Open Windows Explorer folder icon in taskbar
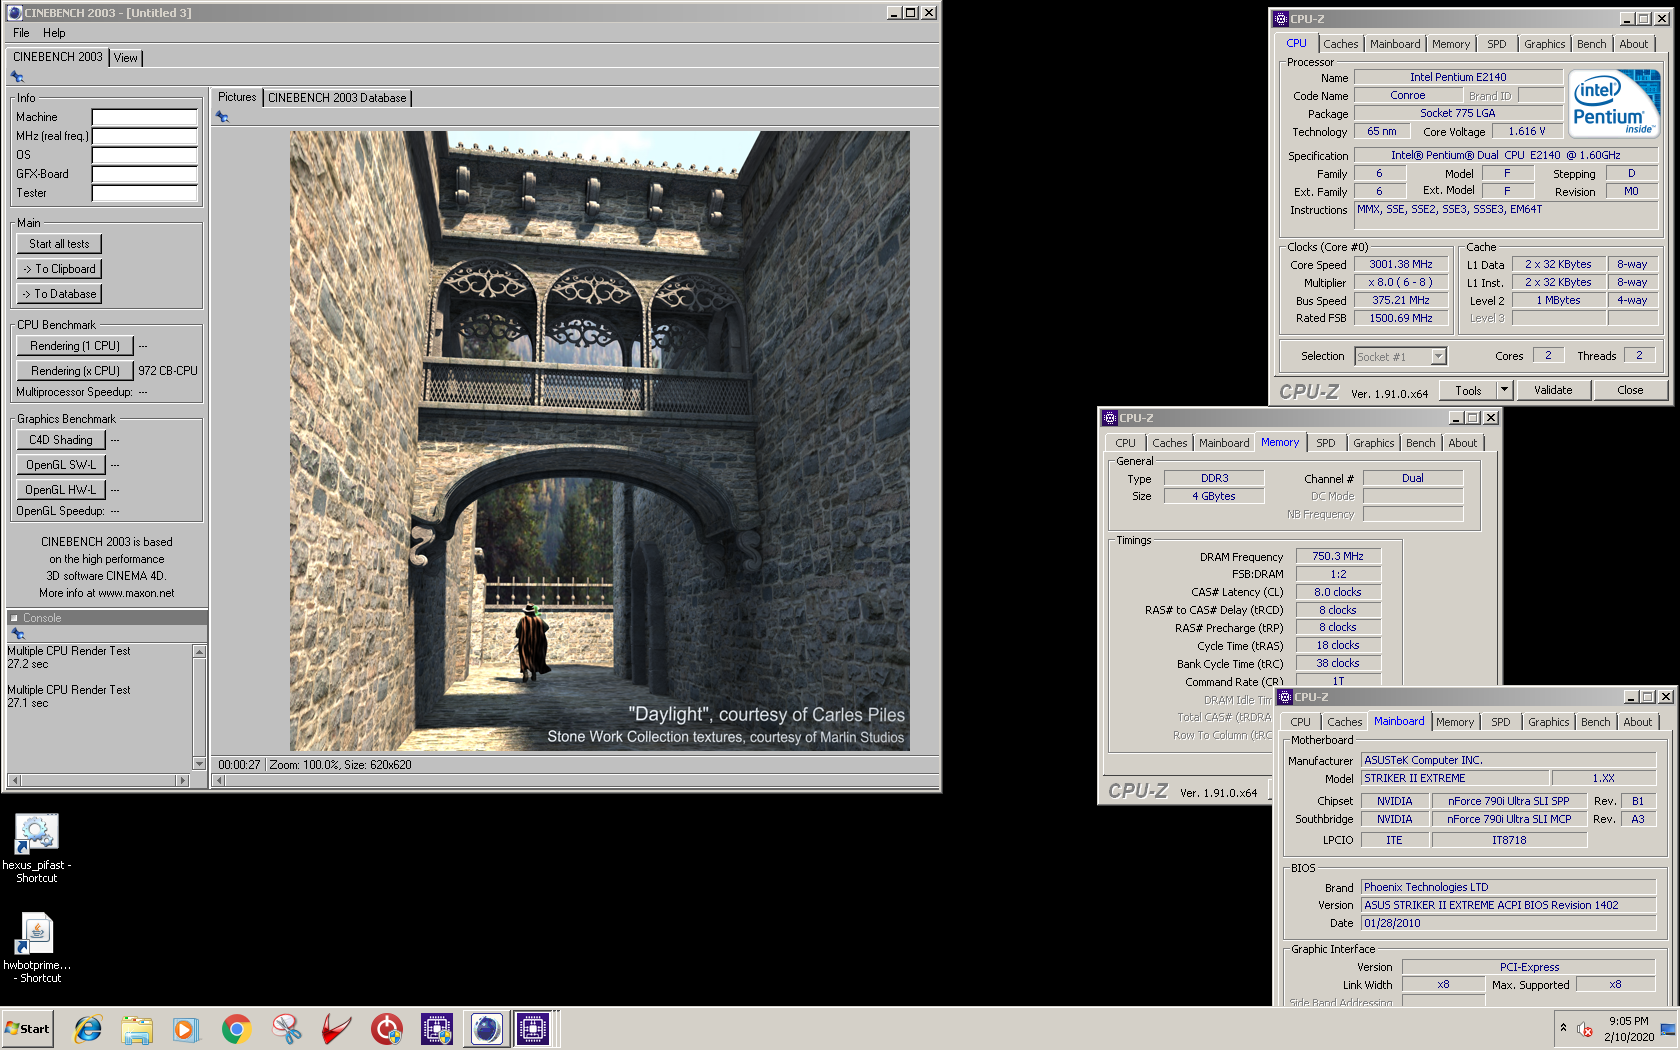The image size is (1680, 1050). pos(137,1029)
